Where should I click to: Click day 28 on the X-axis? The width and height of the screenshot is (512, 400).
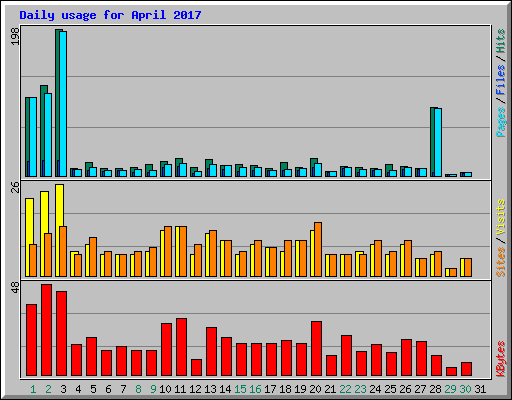pyautogui.click(x=435, y=389)
